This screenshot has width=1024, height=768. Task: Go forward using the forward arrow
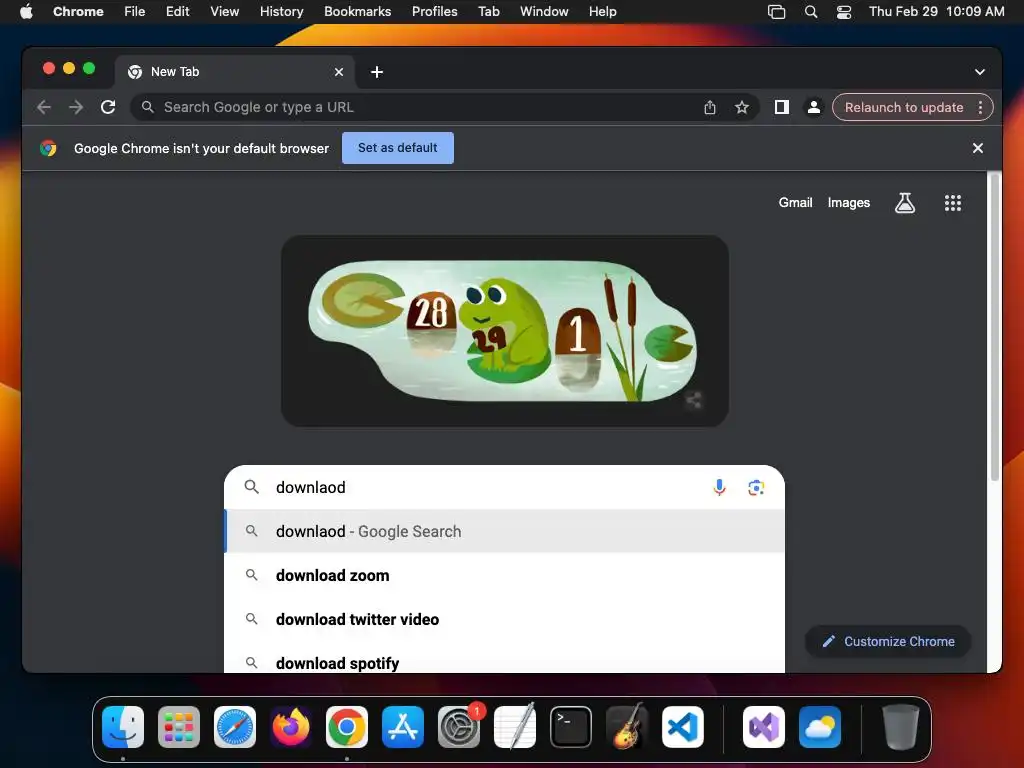pyautogui.click(x=76, y=107)
